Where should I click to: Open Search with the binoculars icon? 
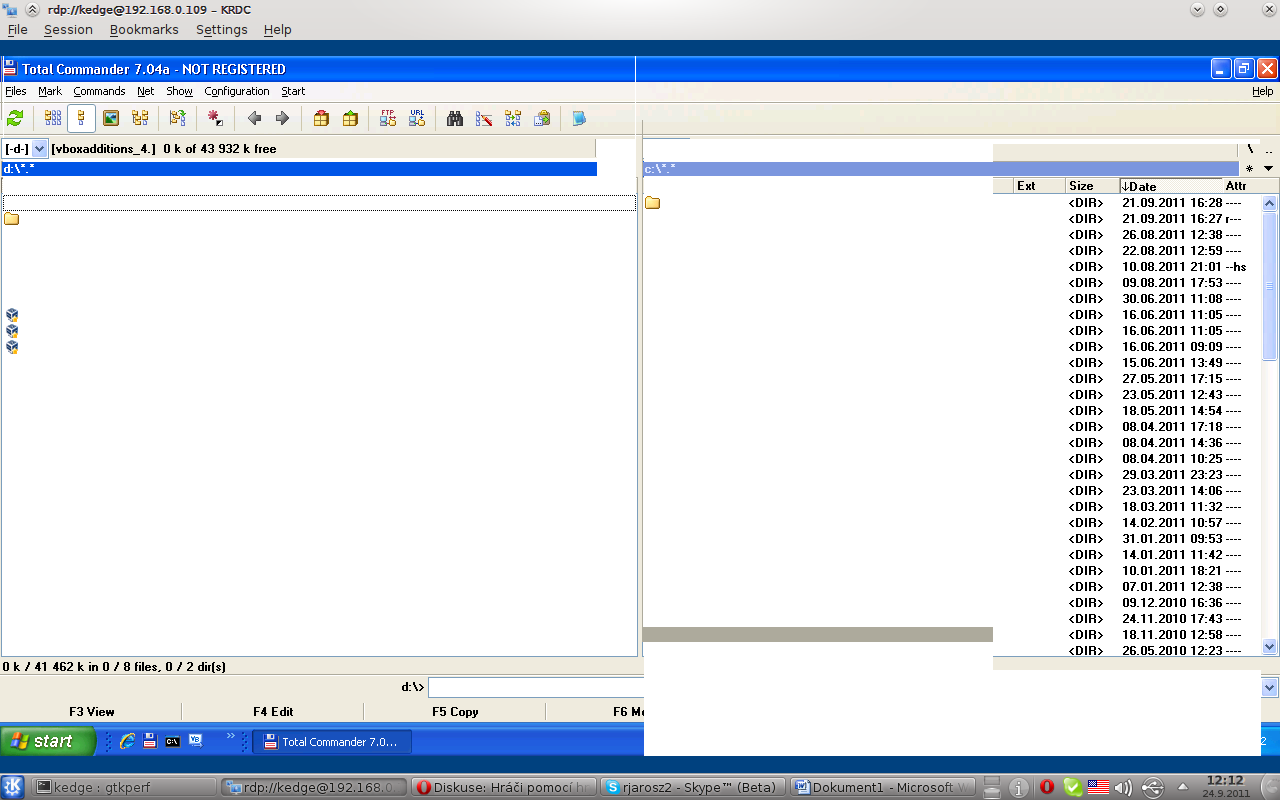pyautogui.click(x=455, y=118)
